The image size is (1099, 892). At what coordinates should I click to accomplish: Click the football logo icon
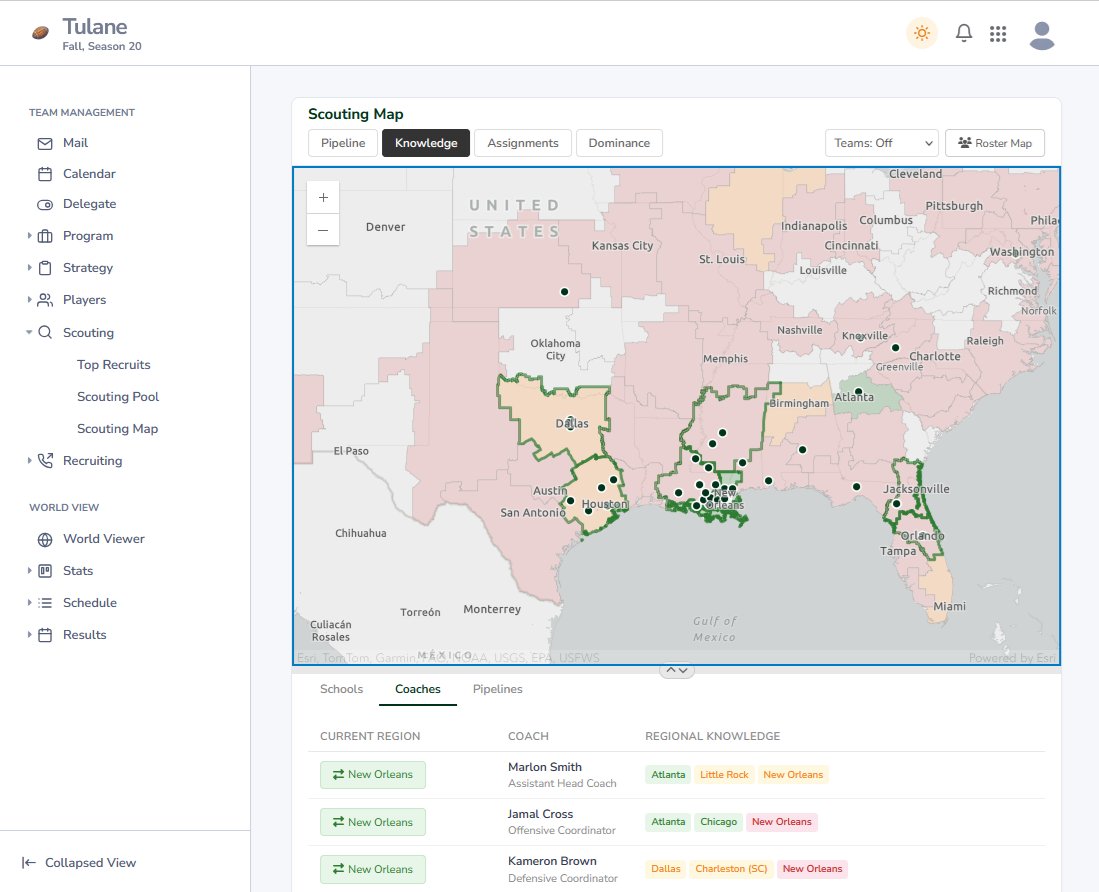click(41, 32)
